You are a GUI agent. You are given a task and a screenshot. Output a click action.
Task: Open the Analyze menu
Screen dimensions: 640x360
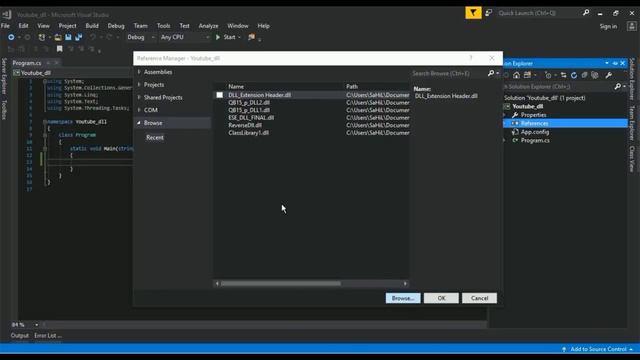[208, 26]
